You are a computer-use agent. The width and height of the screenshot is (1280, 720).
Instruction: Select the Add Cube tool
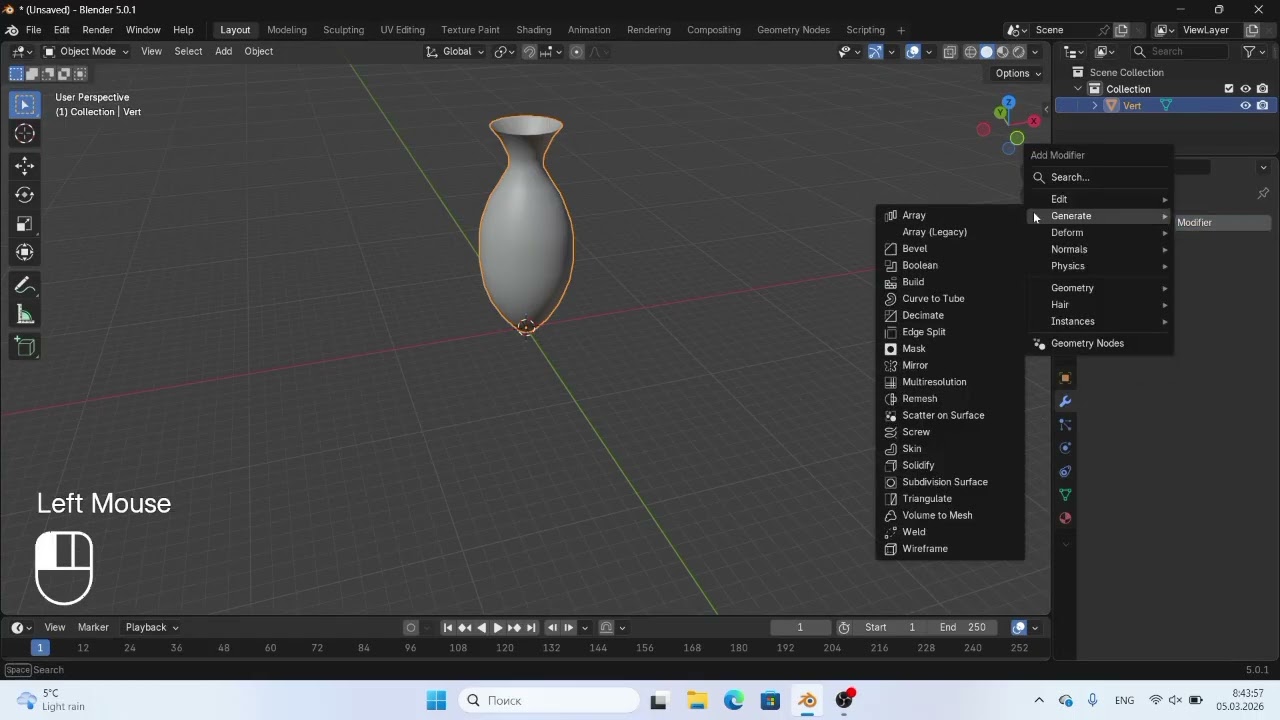tap(25, 347)
